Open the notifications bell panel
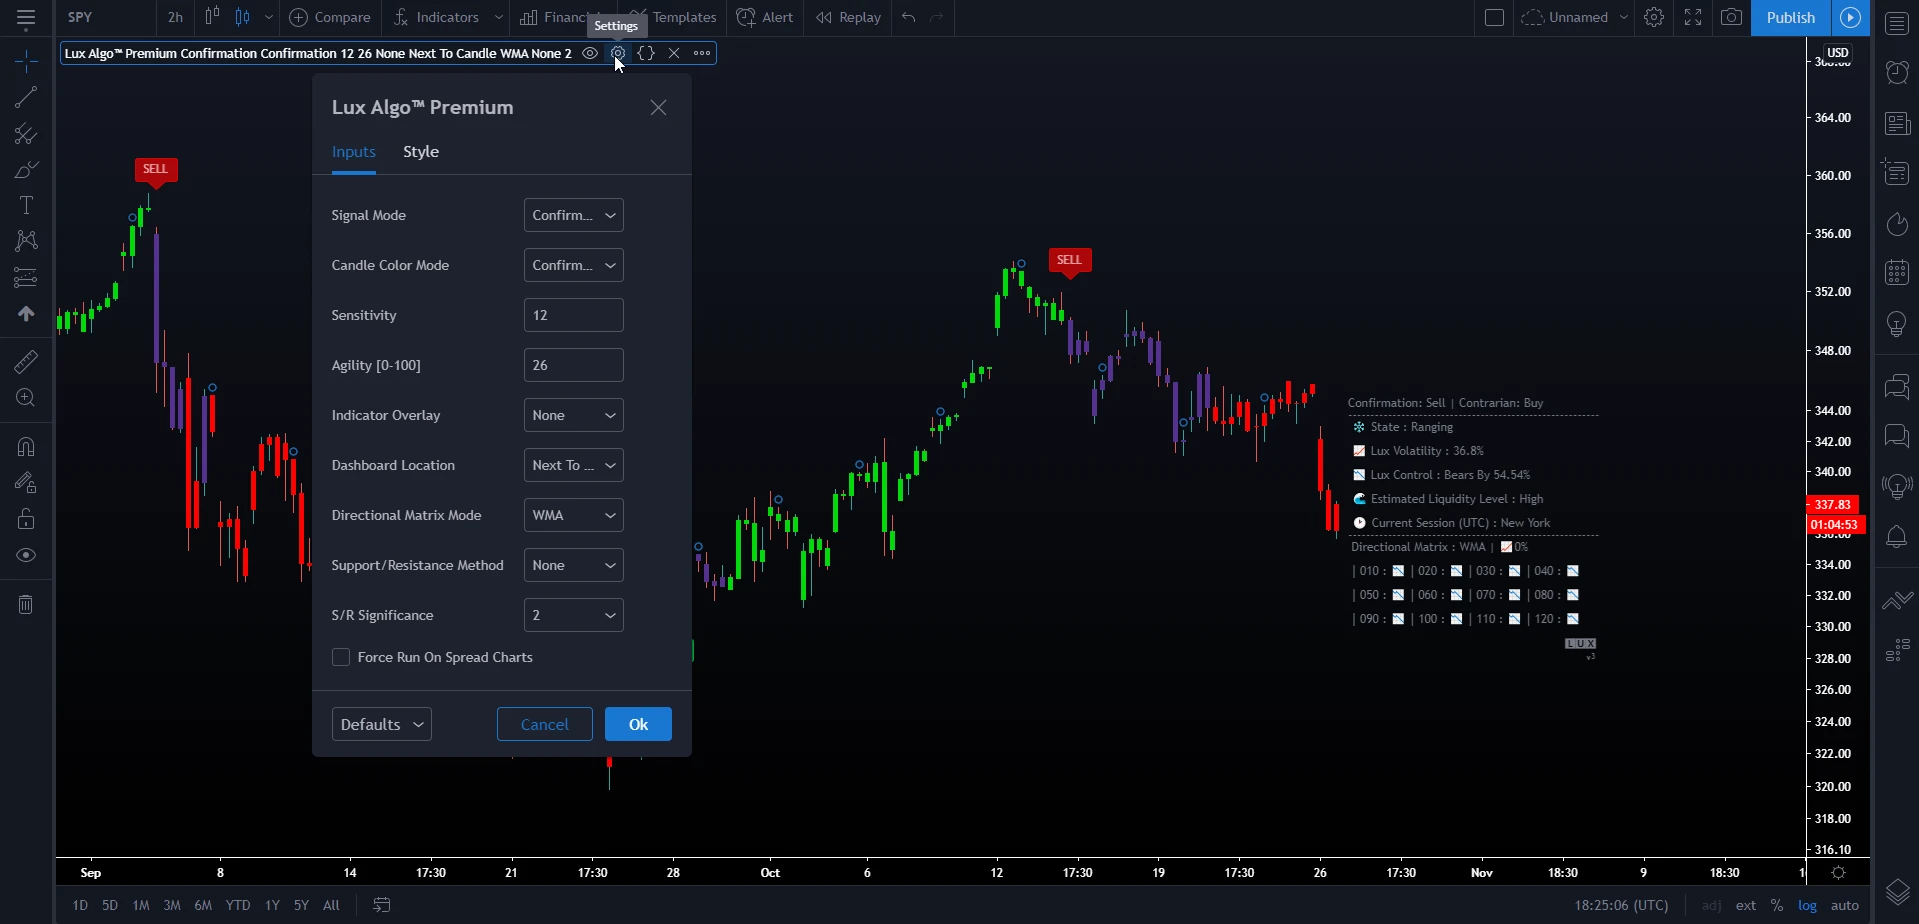The image size is (1919, 924). (x=1897, y=537)
